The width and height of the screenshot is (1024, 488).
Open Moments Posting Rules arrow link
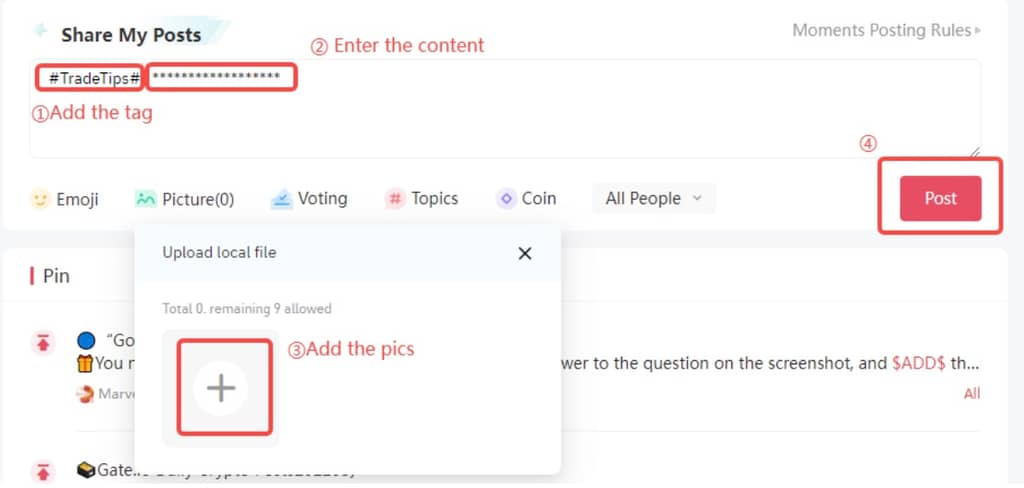pos(977,30)
